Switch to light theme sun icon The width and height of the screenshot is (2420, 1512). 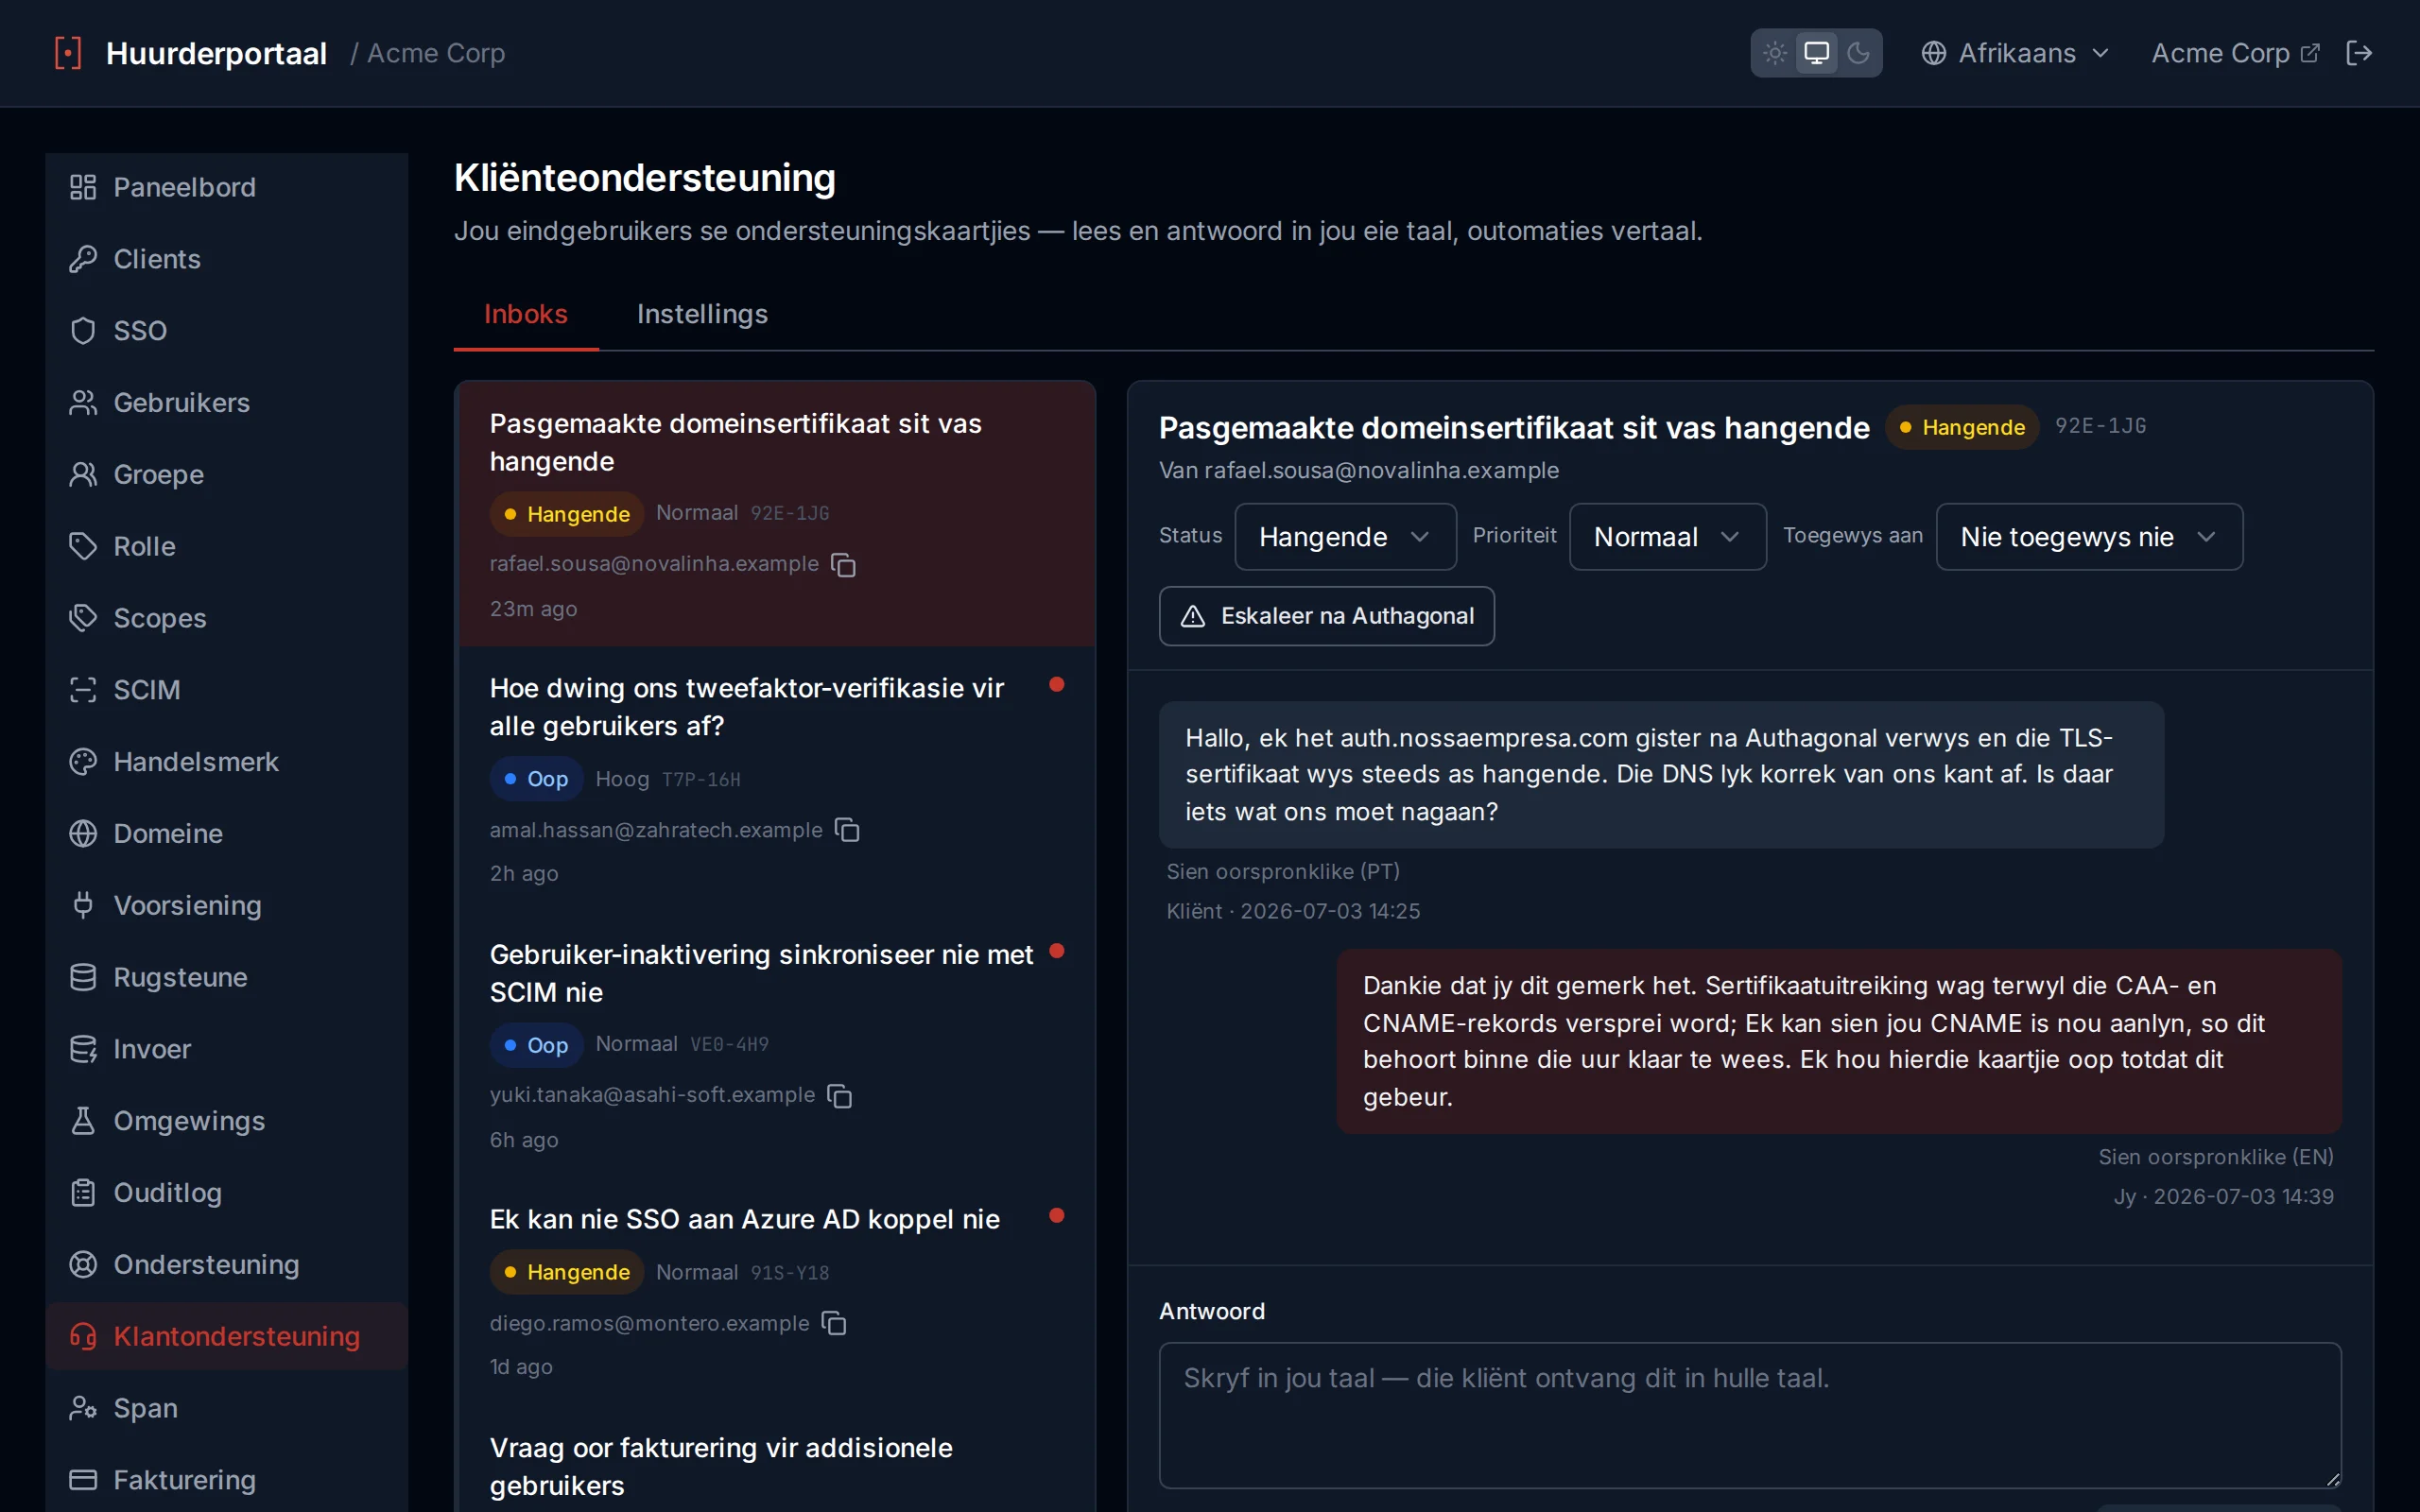(x=1775, y=53)
